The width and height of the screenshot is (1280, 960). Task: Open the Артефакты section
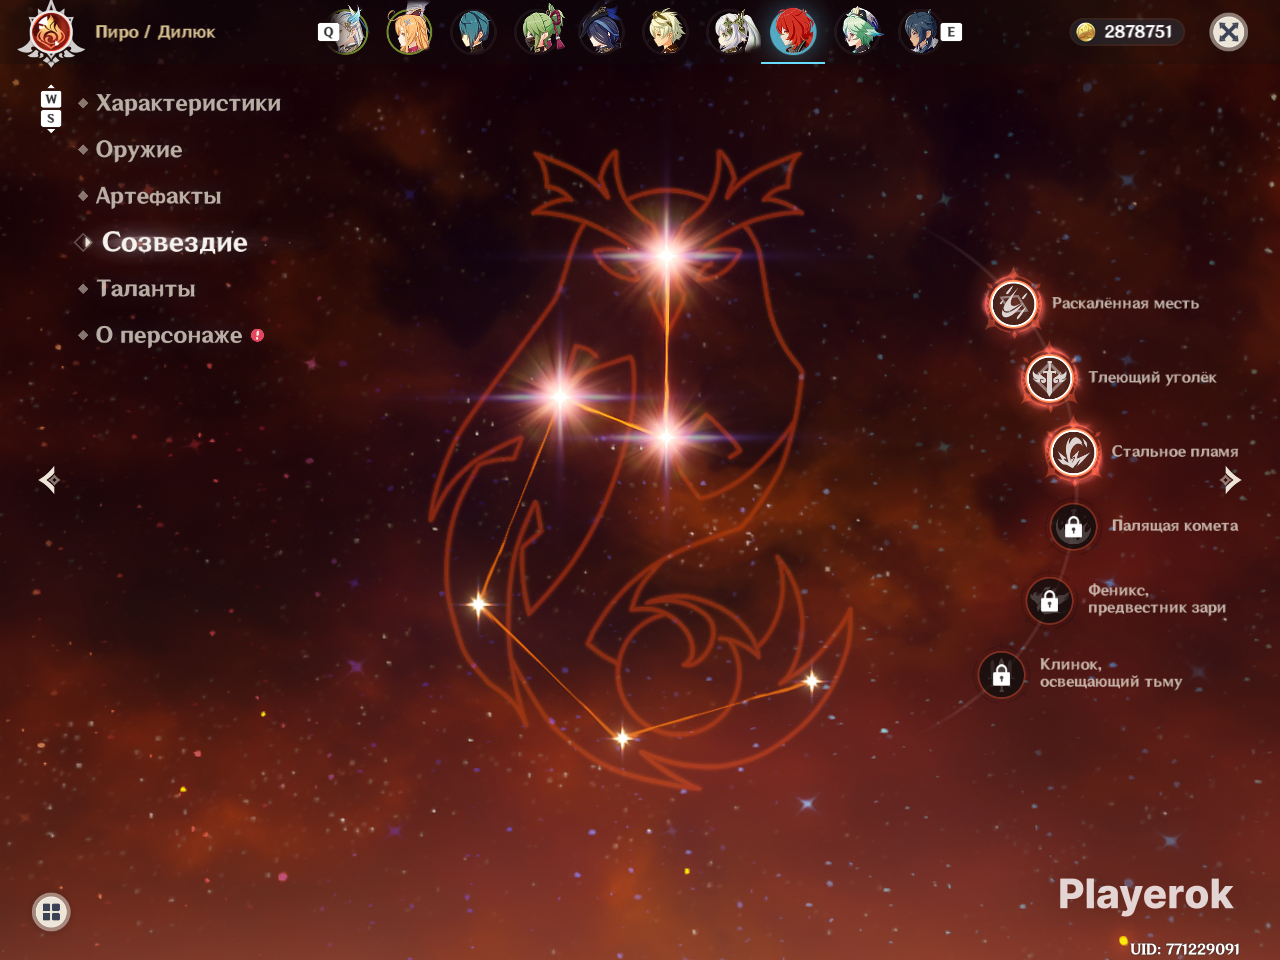158,196
